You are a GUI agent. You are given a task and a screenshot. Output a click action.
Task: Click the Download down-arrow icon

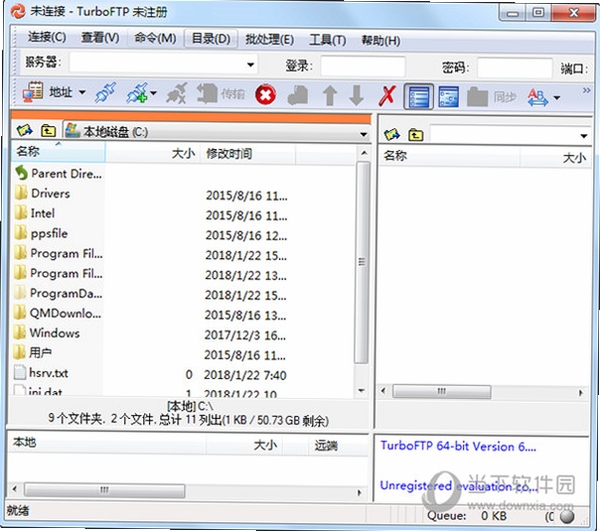356,95
